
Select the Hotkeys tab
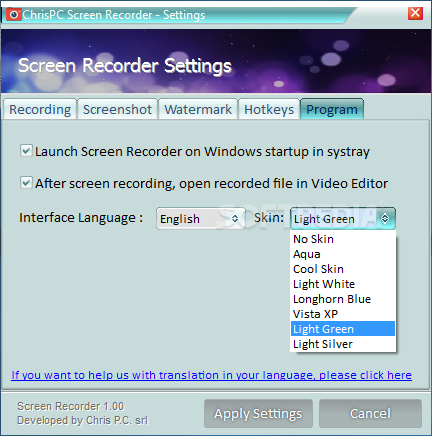[269, 109]
